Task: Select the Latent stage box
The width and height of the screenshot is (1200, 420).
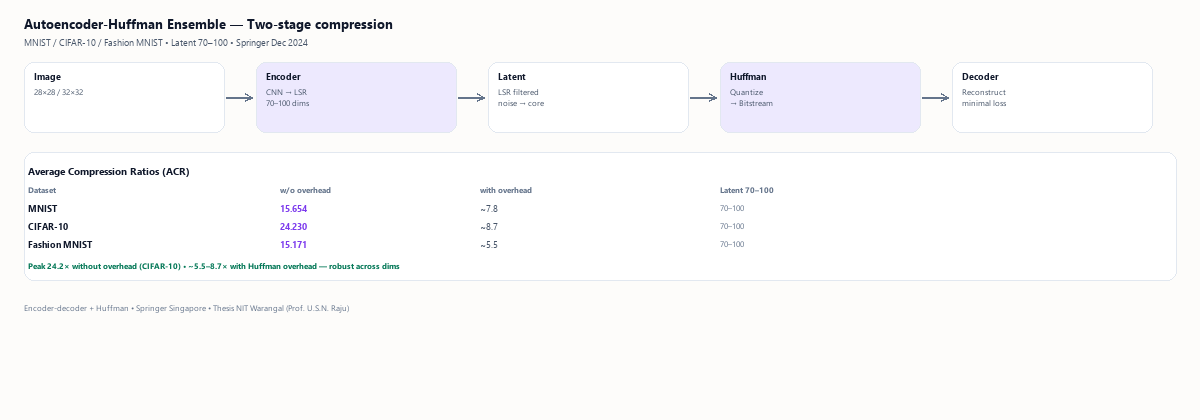Action: [x=588, y=97]
